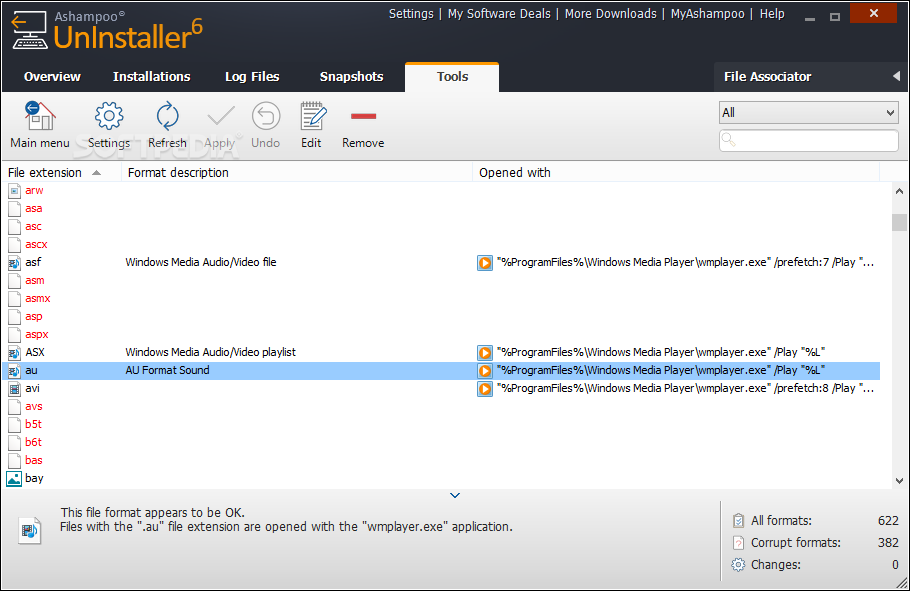Click 'Windows Media Audio/Video playlist' description

click(x=211, y=352)
